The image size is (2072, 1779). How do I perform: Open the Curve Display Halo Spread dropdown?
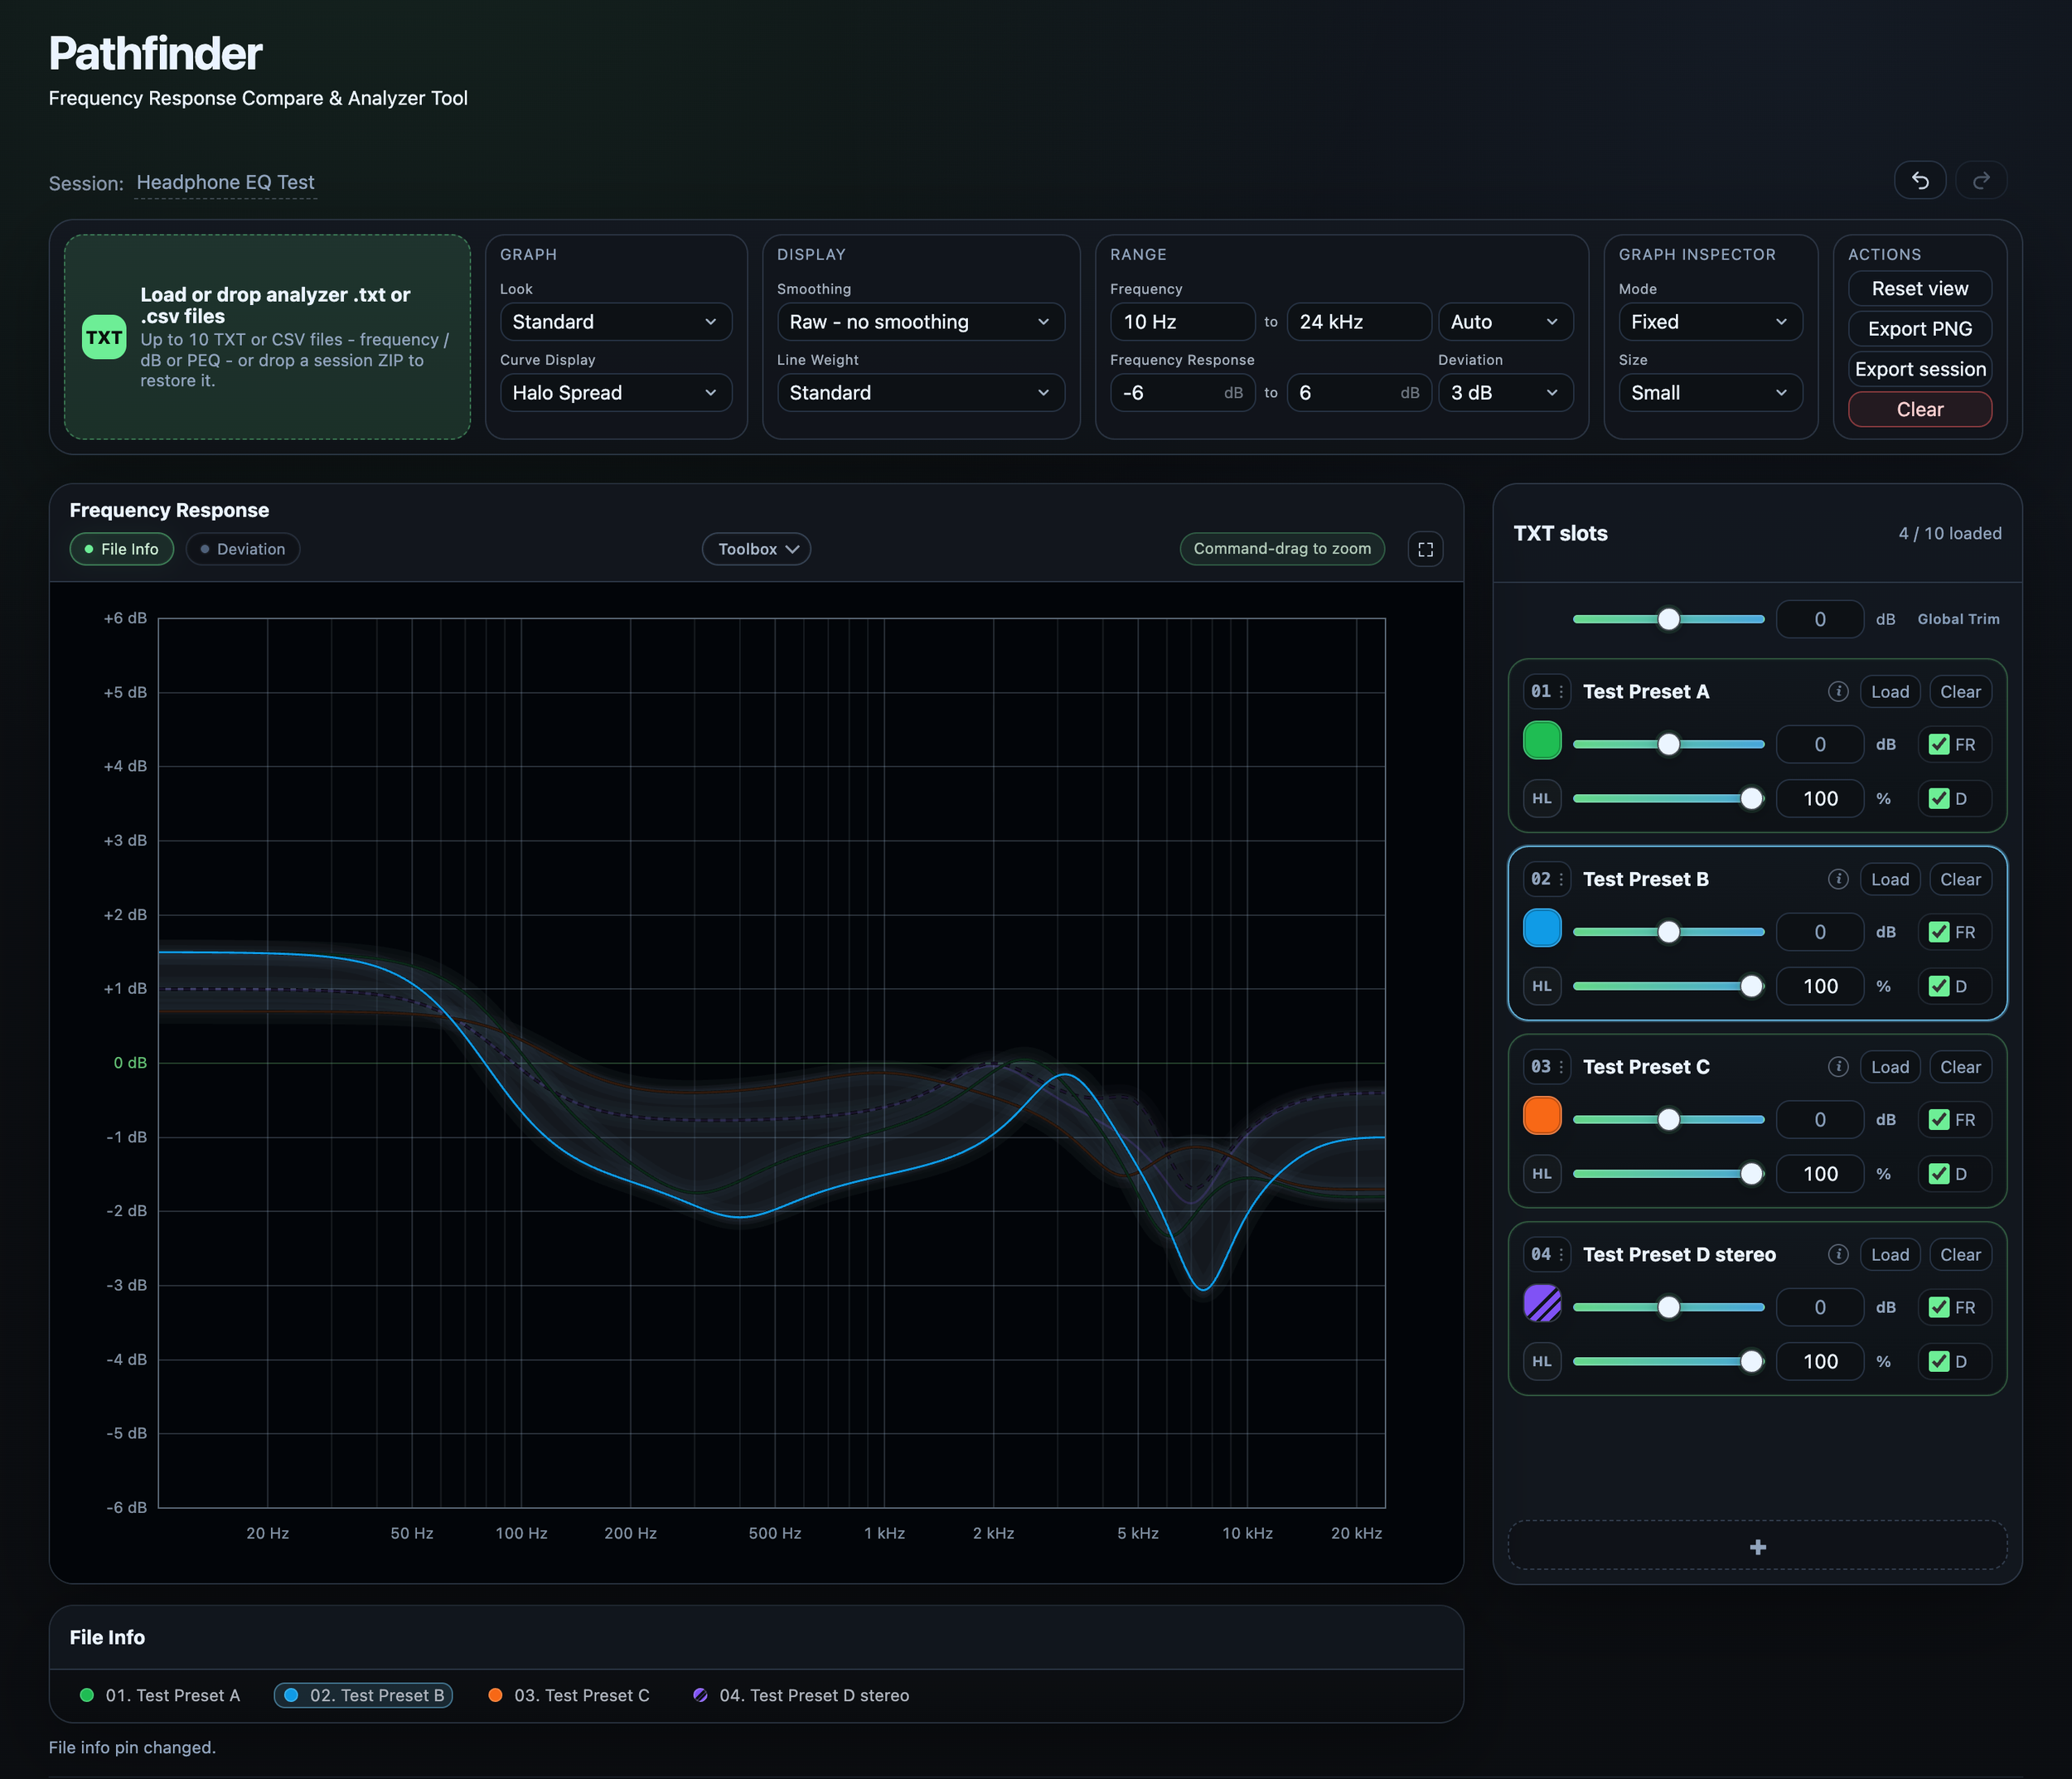[x=615, y=393]
